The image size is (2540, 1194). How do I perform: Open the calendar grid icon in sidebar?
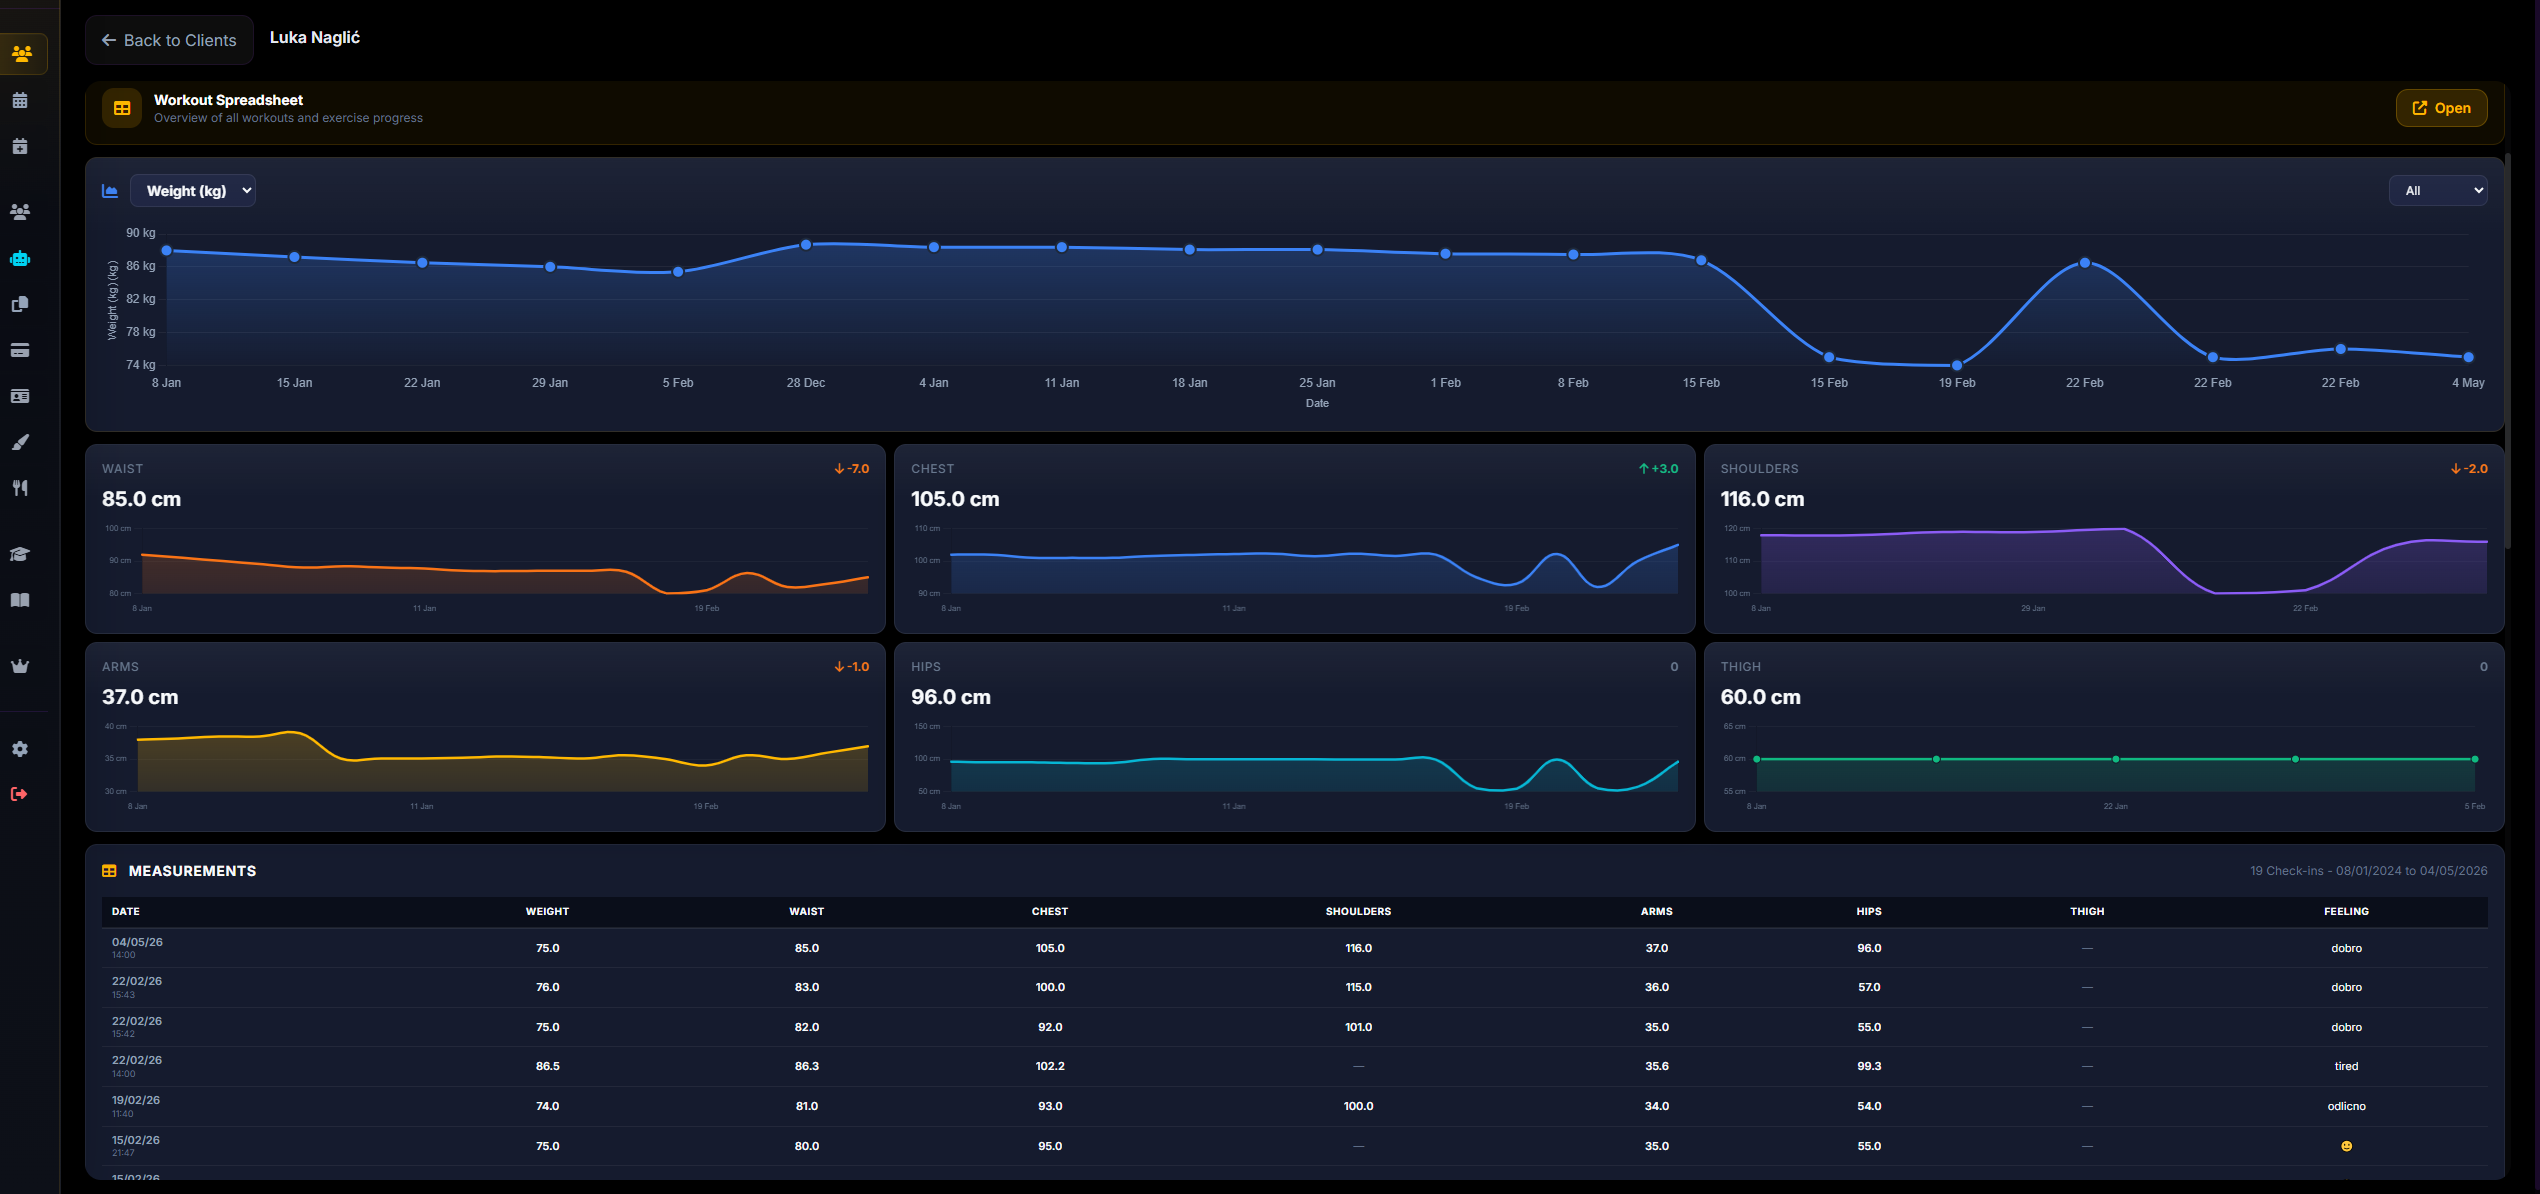[20, 100]
